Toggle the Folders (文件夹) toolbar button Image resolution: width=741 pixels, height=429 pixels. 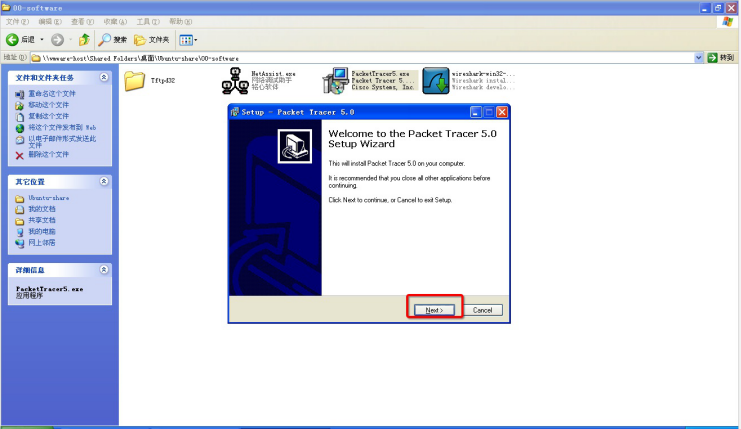(152, 40)
